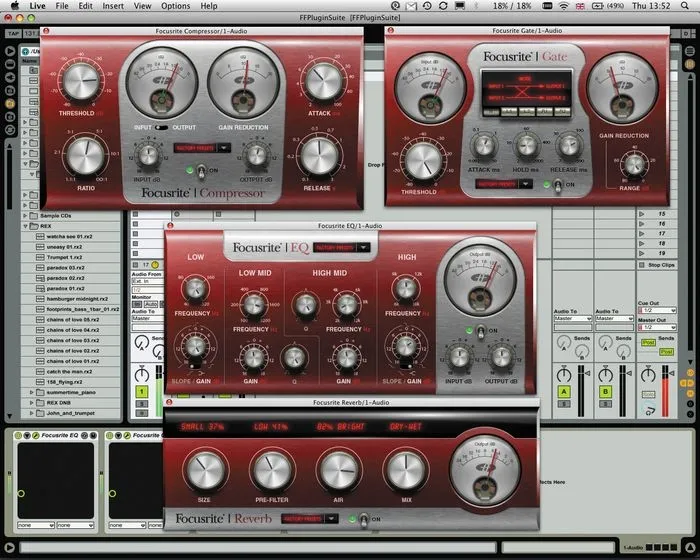The width and height of the screenshot is (700, 560).
Task: Click the EQ Output dB knob
Action: tap(501, 356)
